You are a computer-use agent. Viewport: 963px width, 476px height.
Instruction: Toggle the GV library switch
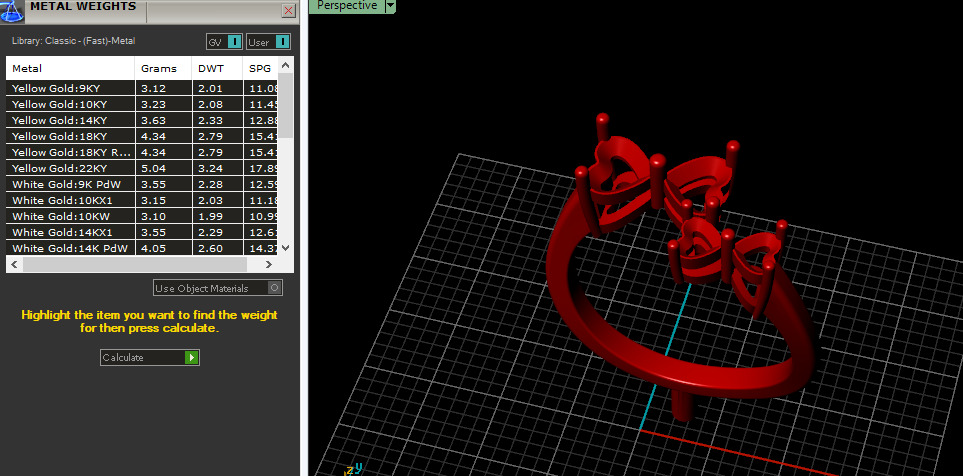coord(225,42)
